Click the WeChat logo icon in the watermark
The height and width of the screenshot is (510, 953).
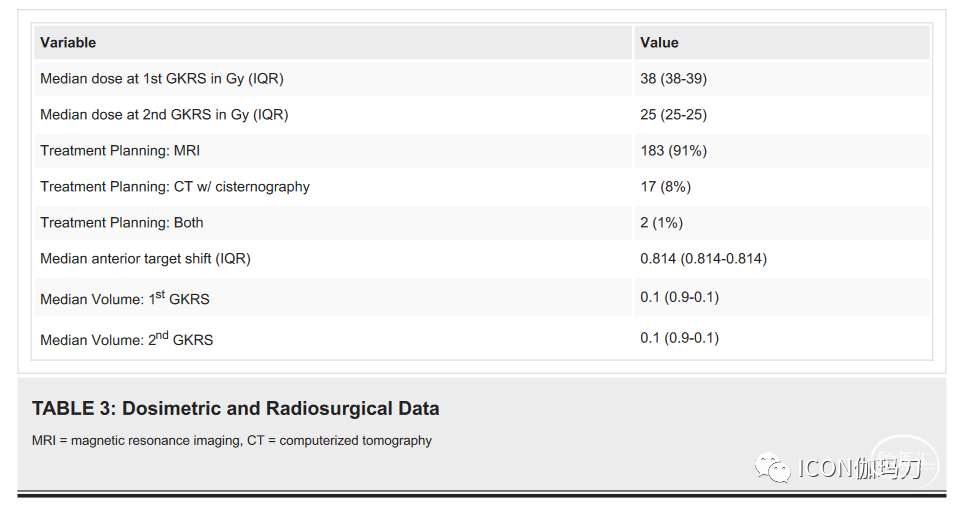pos(773,466)
